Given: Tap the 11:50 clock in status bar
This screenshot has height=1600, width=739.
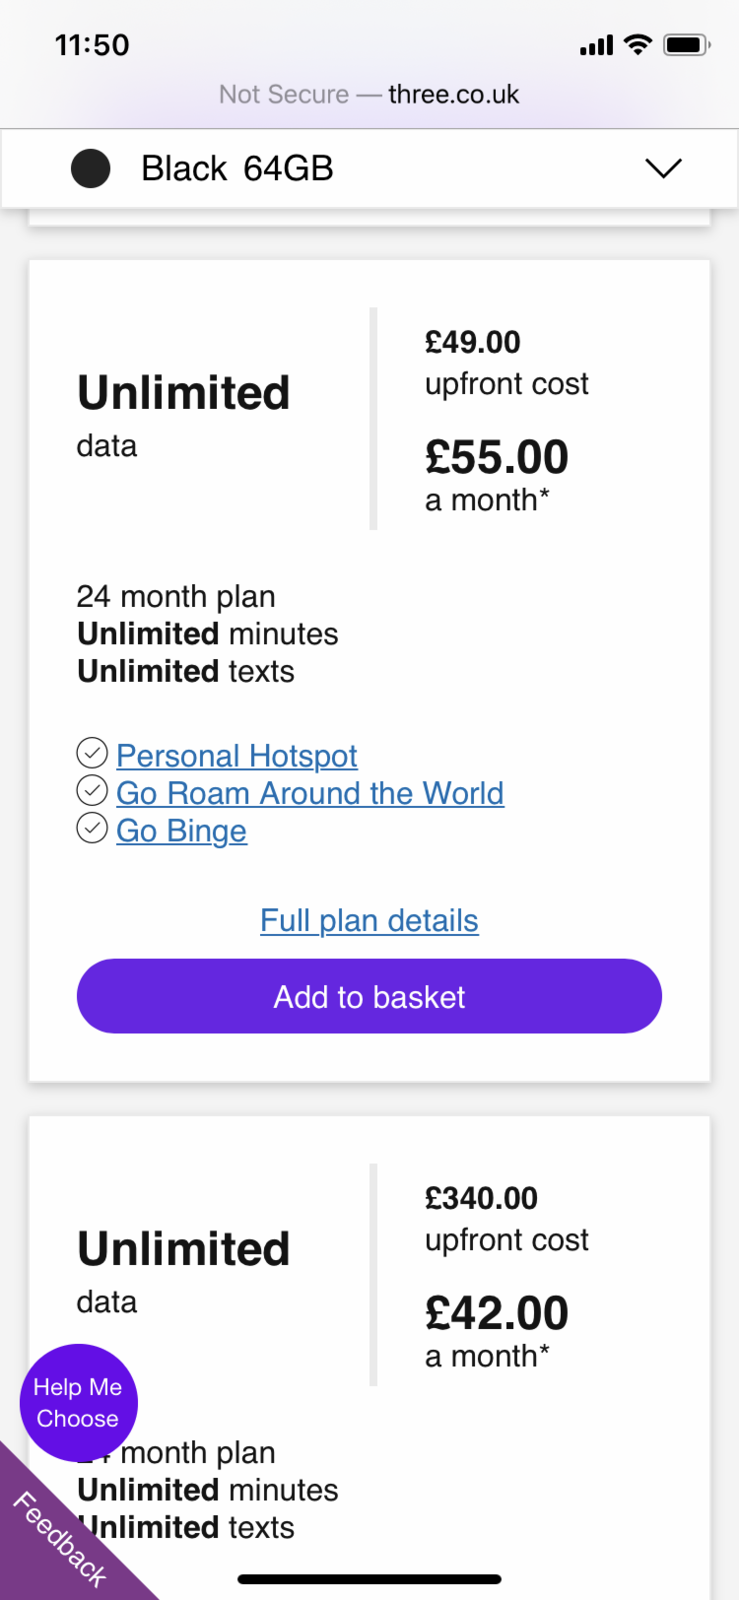Looking at the screenshot, I should tap(92, 45).
